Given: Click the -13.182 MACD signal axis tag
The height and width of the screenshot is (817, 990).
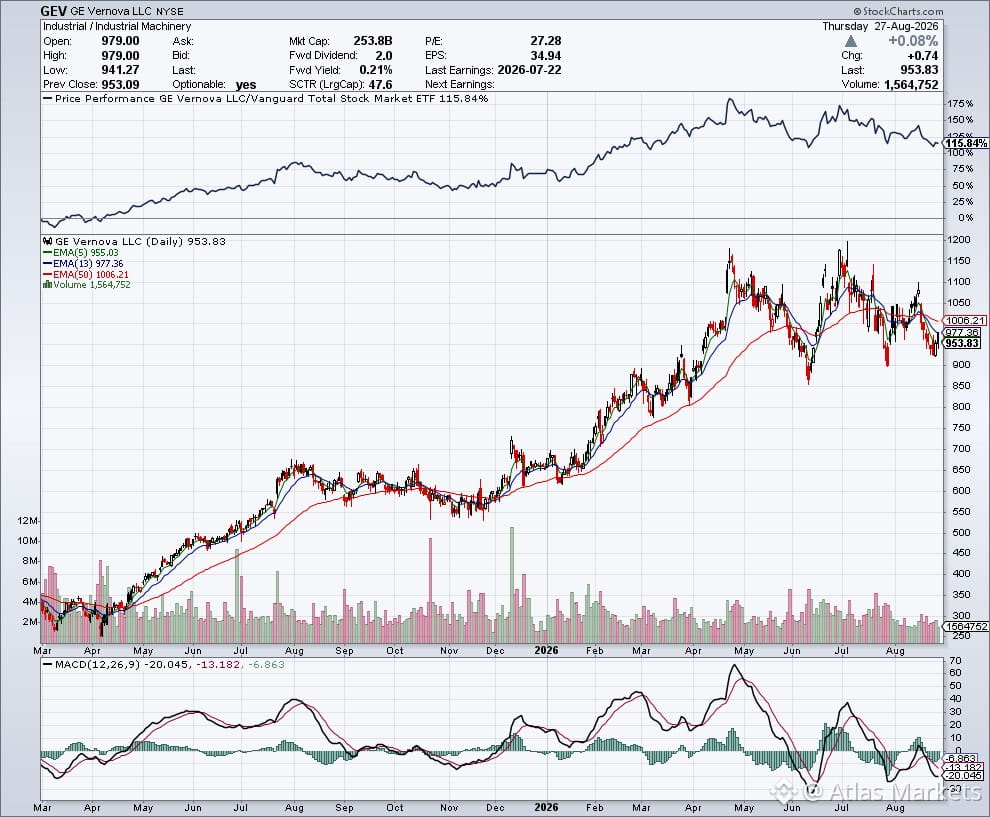Looking at the screenshot, I should 963,767.
